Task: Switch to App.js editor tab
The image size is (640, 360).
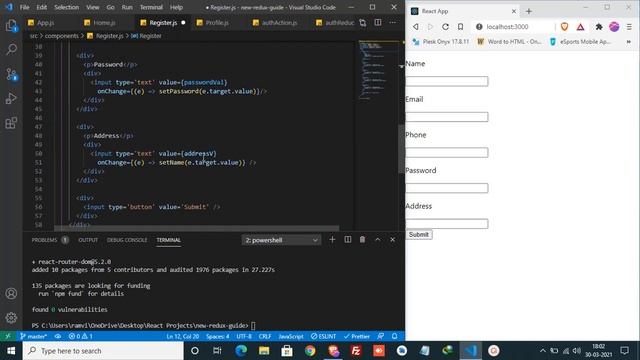Action: 46,23
